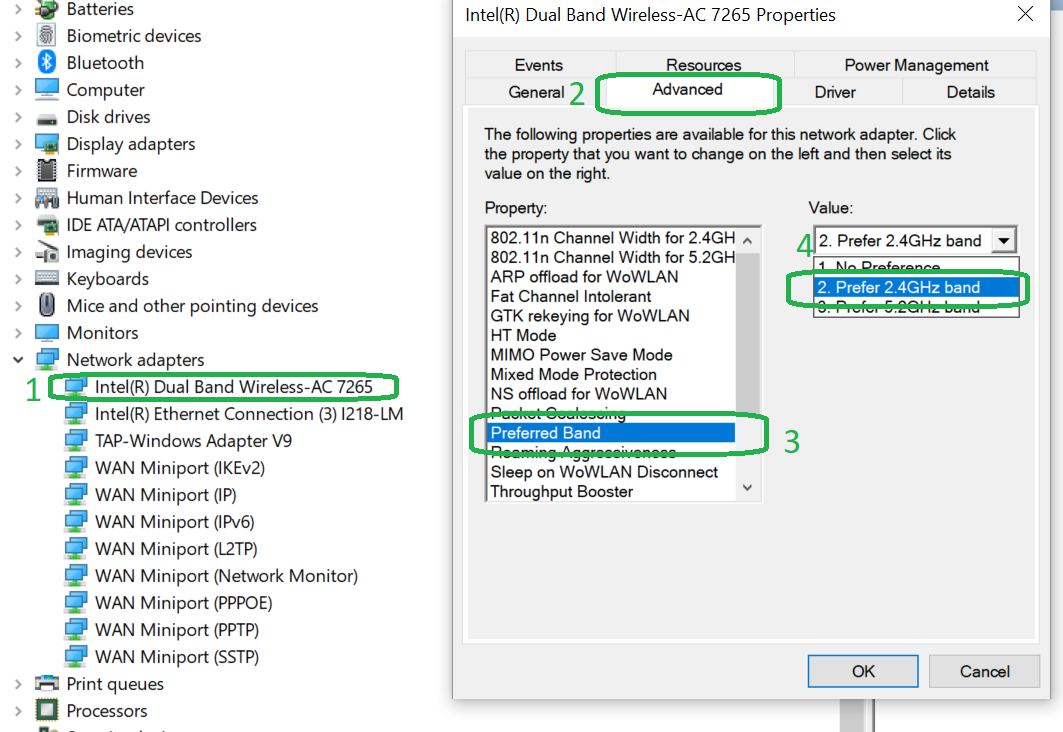Select MIMO Power Save Mode property
Image resolution: width=1063 pixels, height=732 pixels.
point(611,354)
